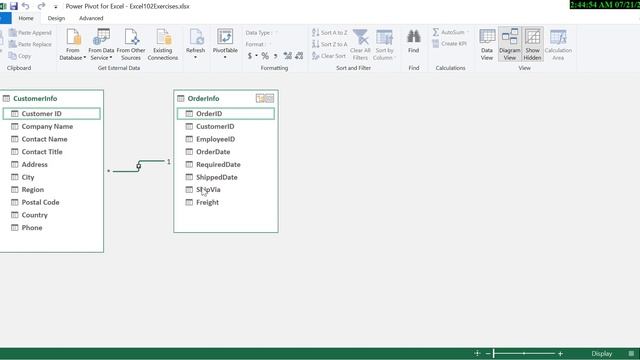
Task: Click Display button in status bar
Action: coord(602,353)
